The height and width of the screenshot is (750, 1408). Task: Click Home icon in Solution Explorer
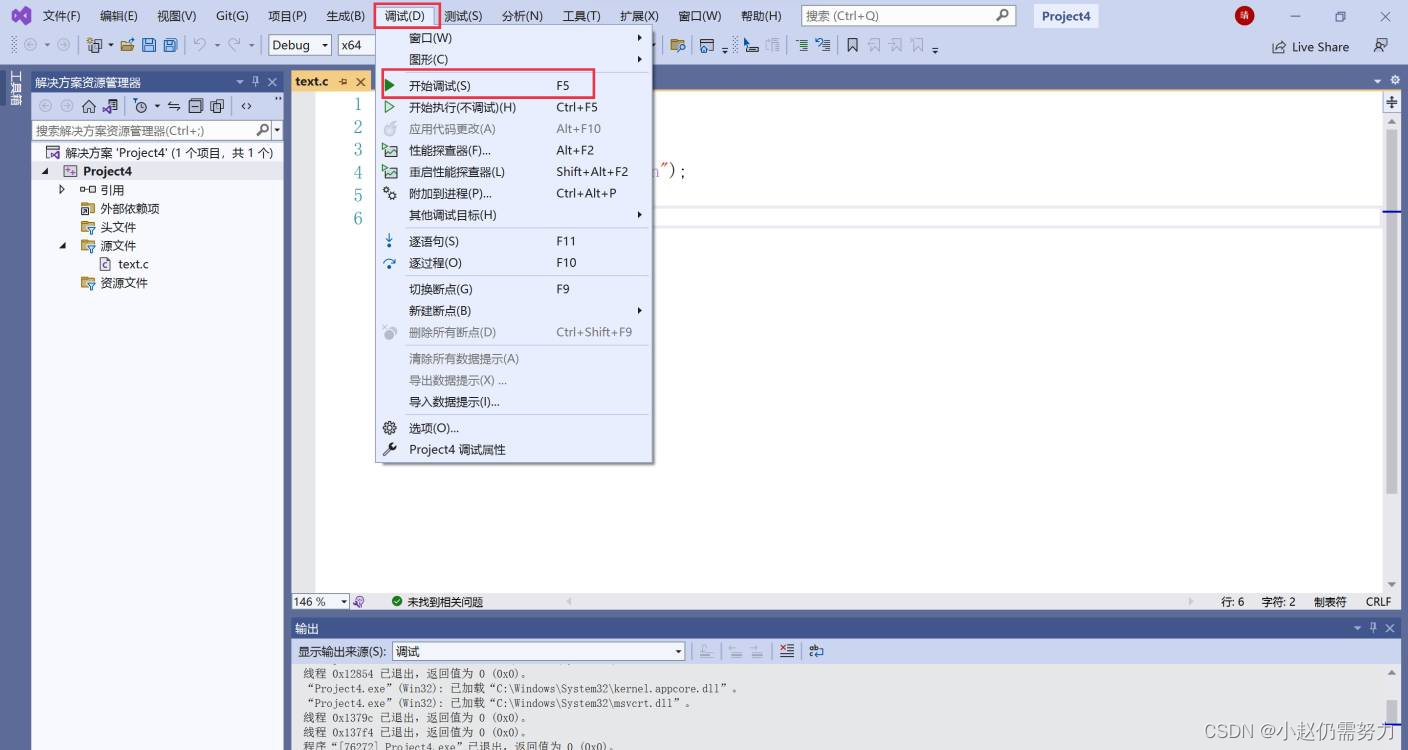[89, 106]
